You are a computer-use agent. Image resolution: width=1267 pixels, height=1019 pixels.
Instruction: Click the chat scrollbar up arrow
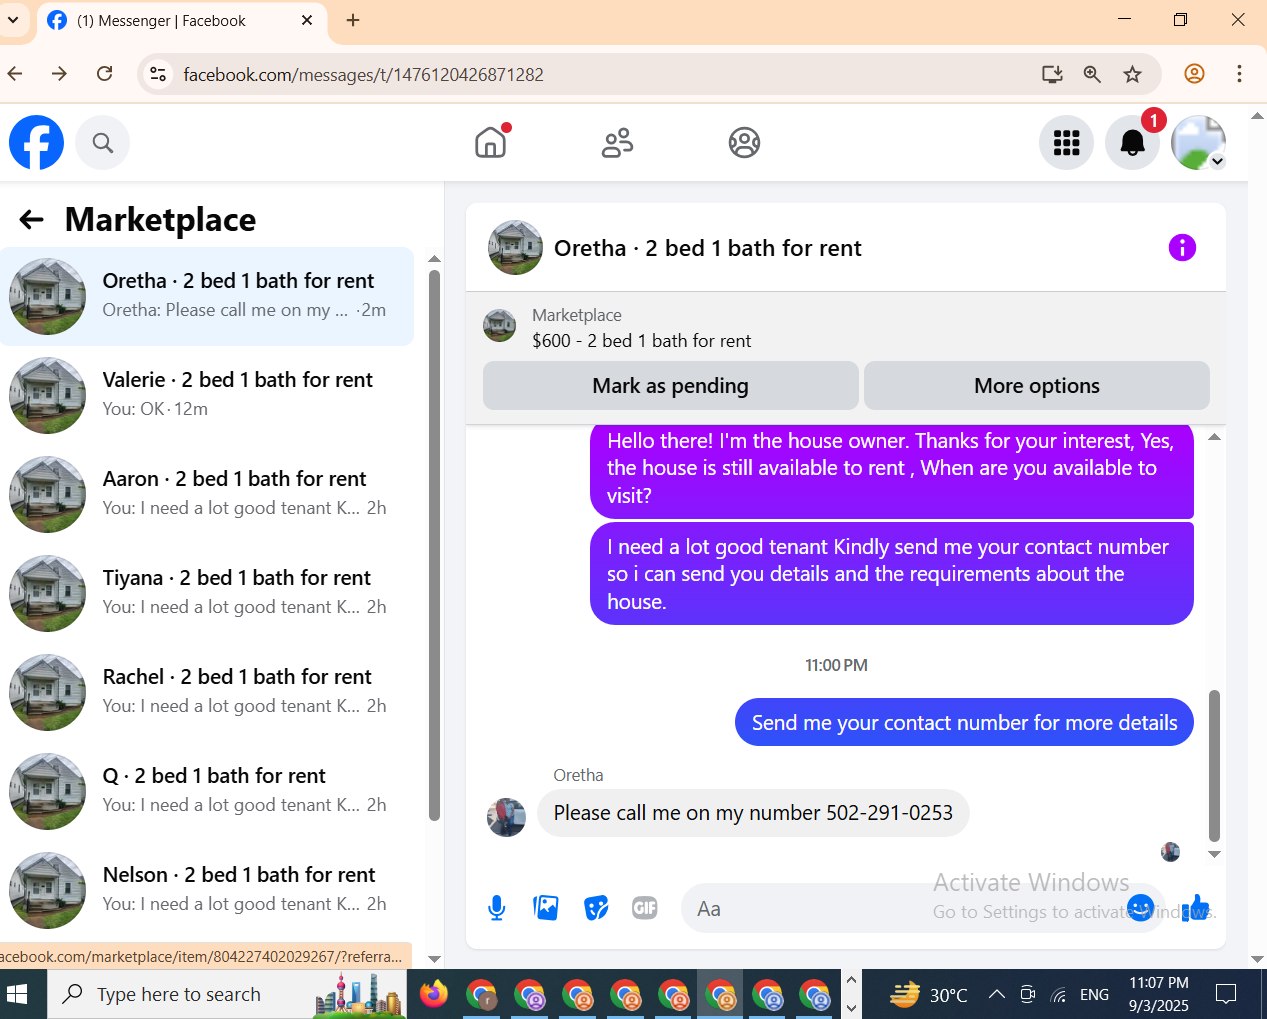pos(1214,437)
